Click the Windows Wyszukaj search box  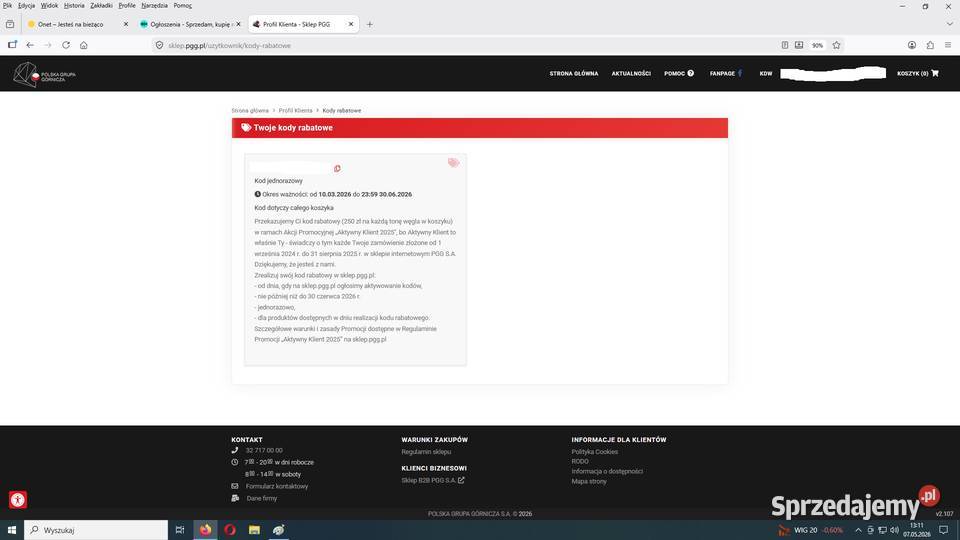[96, 530]
